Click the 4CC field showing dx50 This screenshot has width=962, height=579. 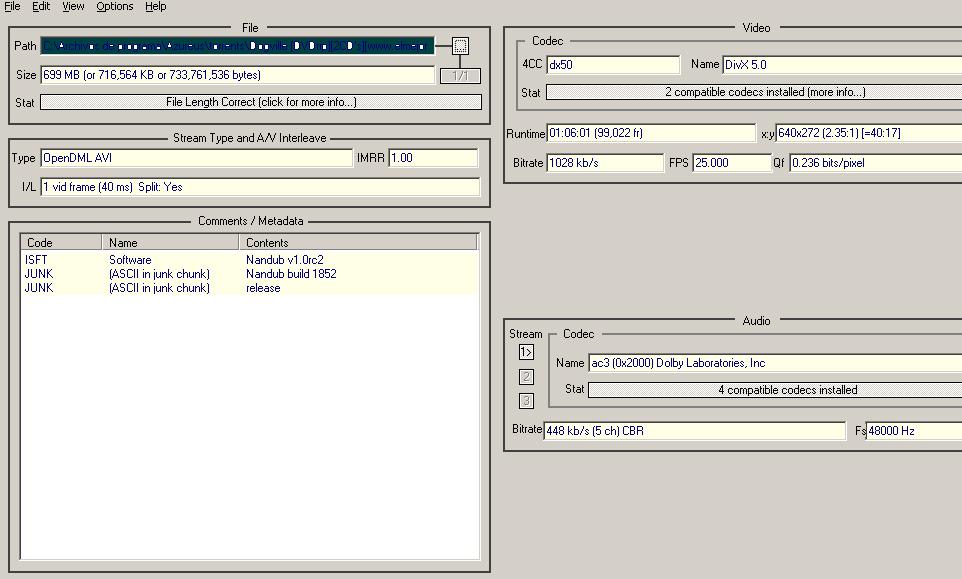(613, 64)
